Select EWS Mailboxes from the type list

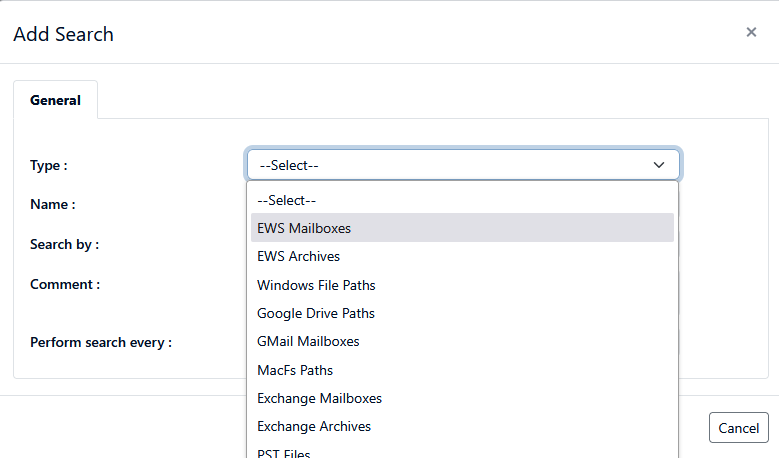point(304,228)
